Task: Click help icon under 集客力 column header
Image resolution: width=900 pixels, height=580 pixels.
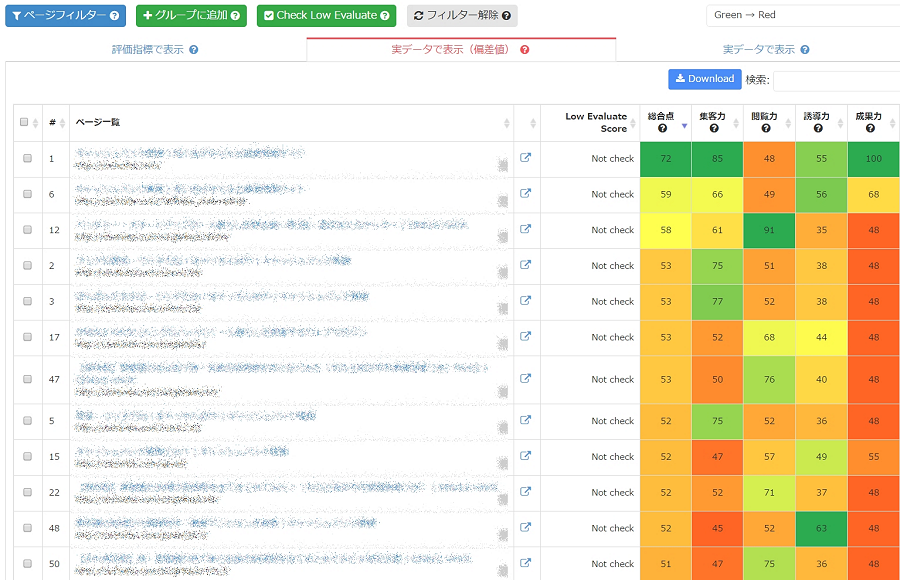Action: (x=714, y=128)
